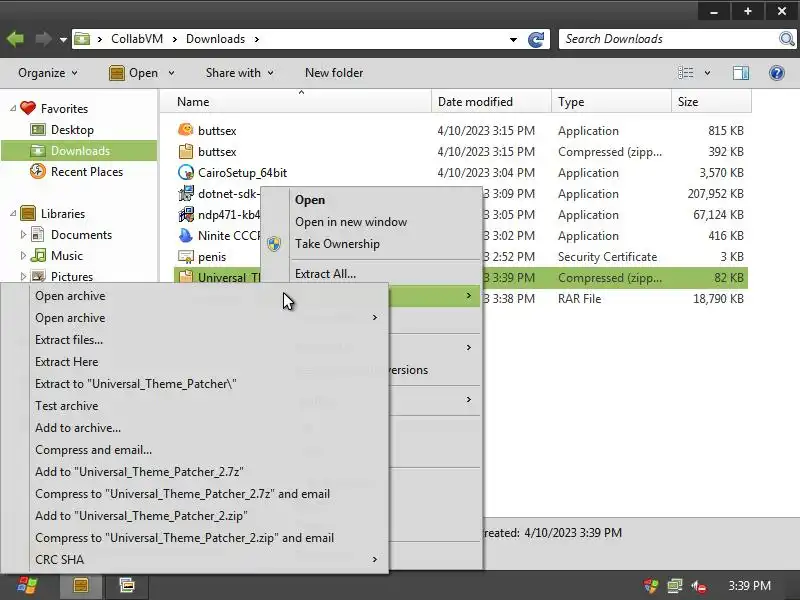Choose Open in new window
This screenshot has width=800, height=600.
(x=351, y=222)
